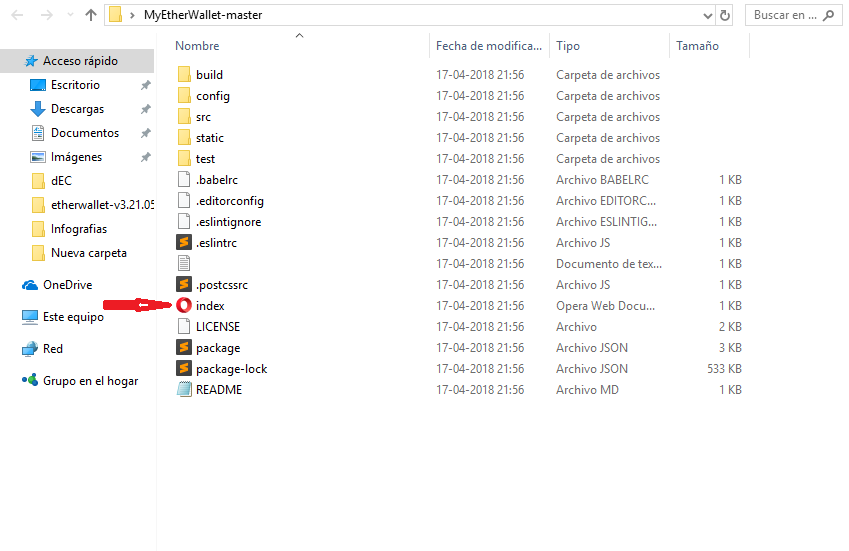Open etherwallet-v3.21.05 folder in sidebar
The image size is (849, 551).
coord(102,205)
